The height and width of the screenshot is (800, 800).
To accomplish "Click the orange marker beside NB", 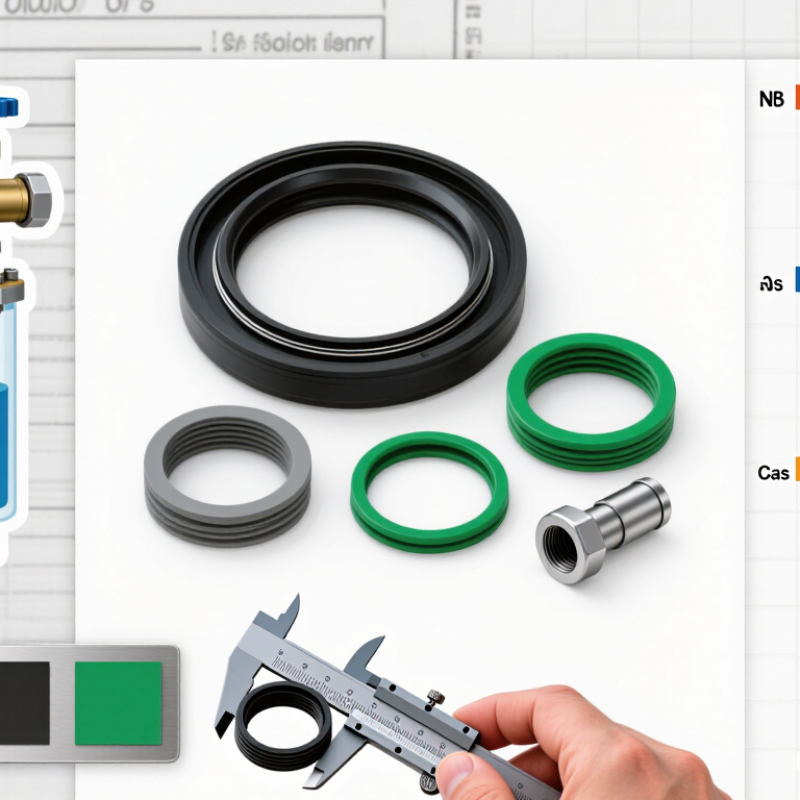I will pos(797,97).
